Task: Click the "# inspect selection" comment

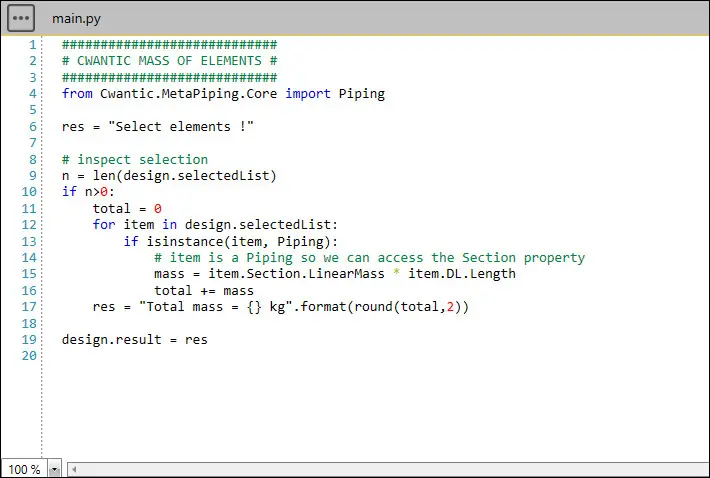Action: click(134, 160)
